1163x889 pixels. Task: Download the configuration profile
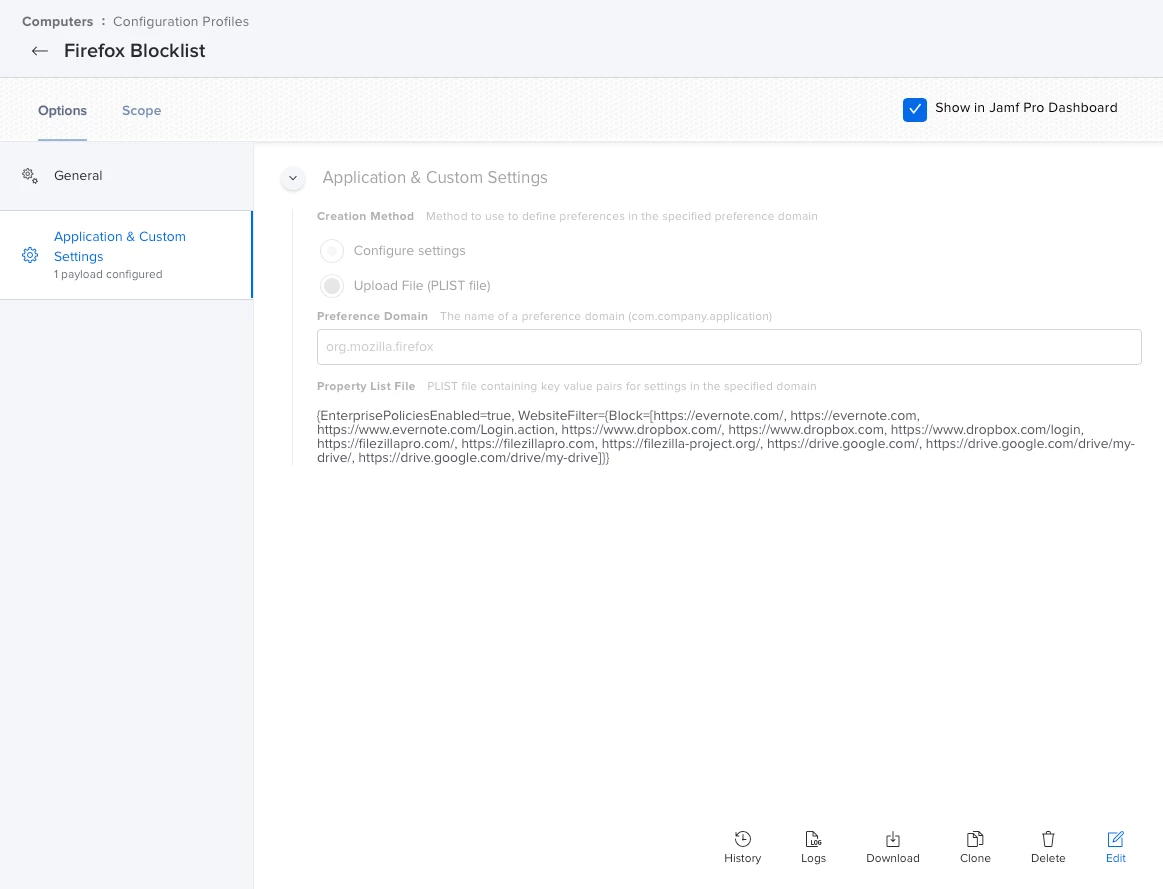(x=892, y=847)
